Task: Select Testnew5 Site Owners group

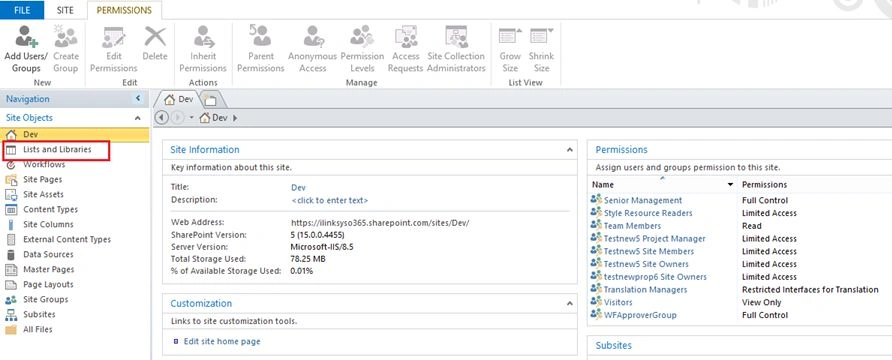Action: 646,264
